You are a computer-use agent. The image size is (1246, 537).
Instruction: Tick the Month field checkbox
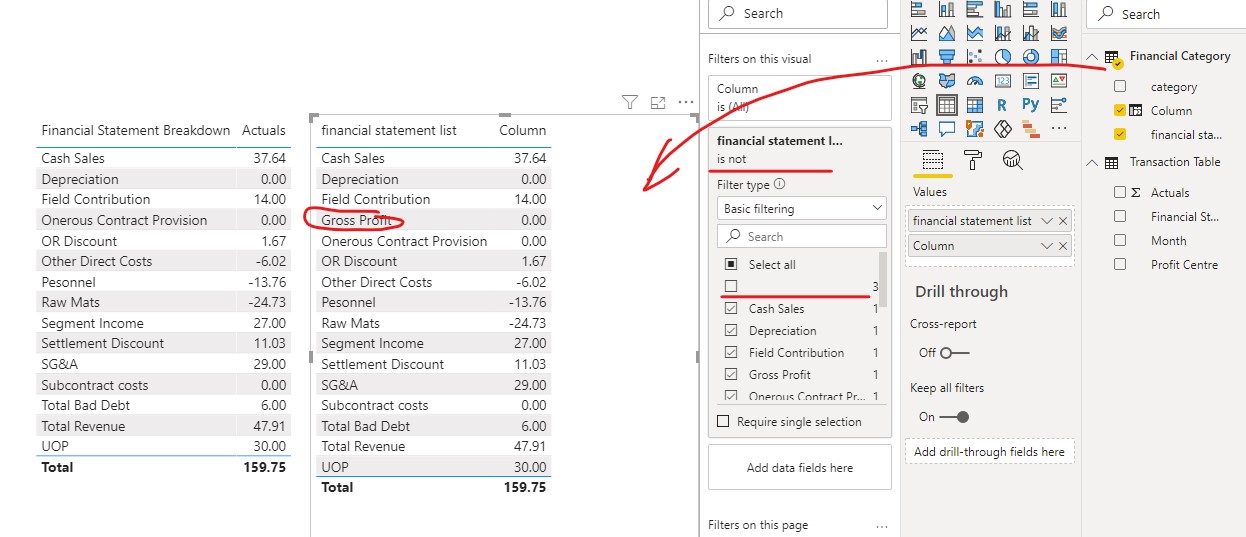tap(1120, 240)
